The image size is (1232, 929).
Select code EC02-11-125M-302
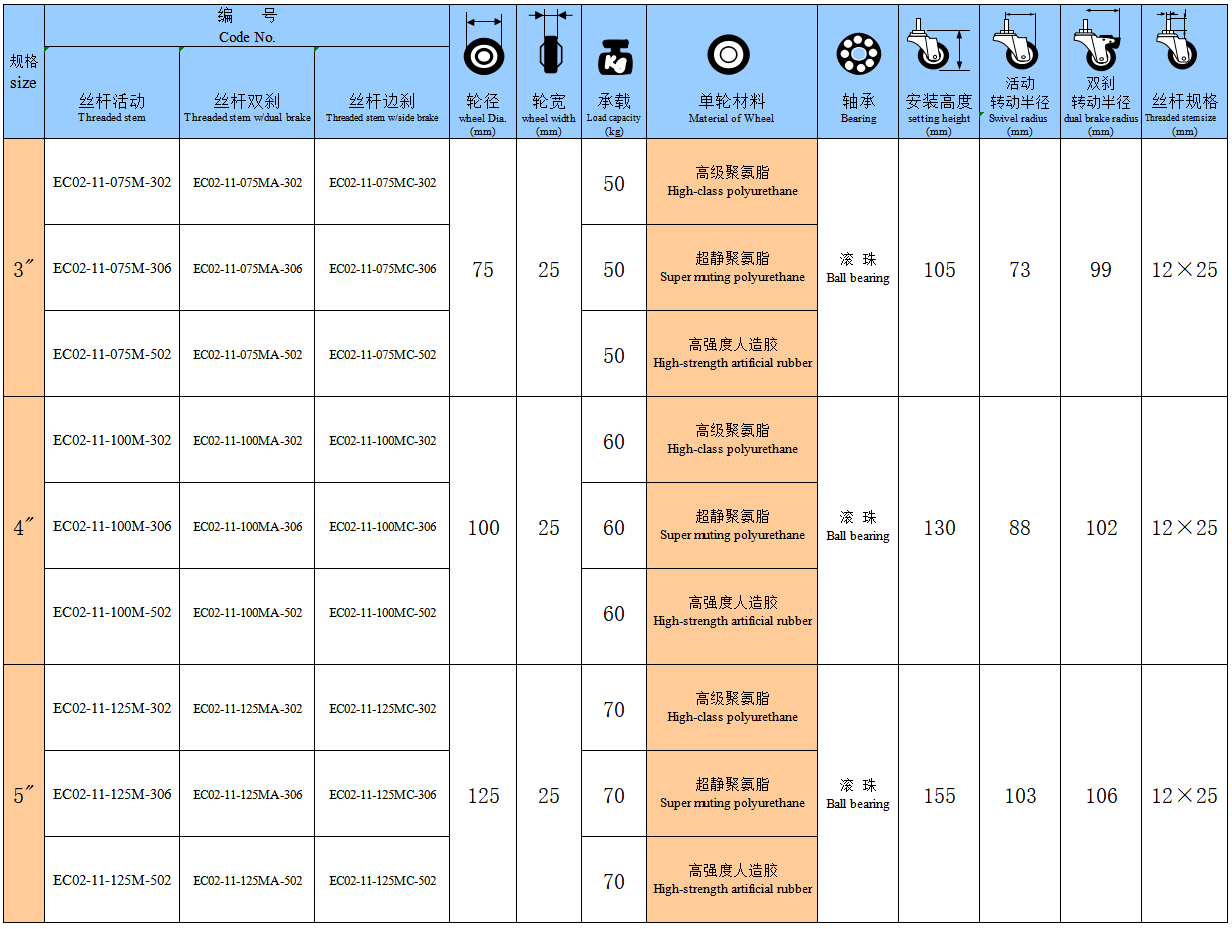click(112, 708)
